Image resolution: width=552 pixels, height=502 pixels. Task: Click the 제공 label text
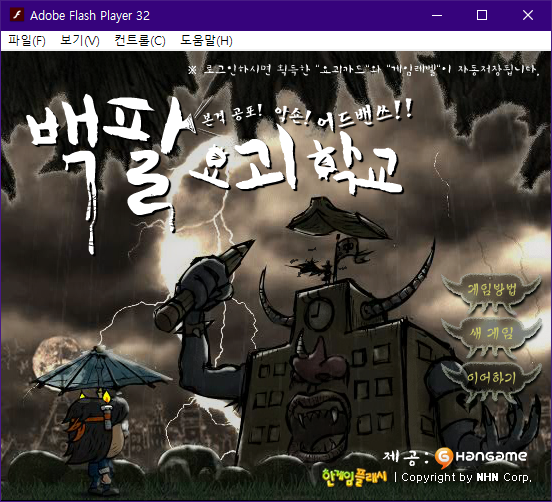[406, 457]
